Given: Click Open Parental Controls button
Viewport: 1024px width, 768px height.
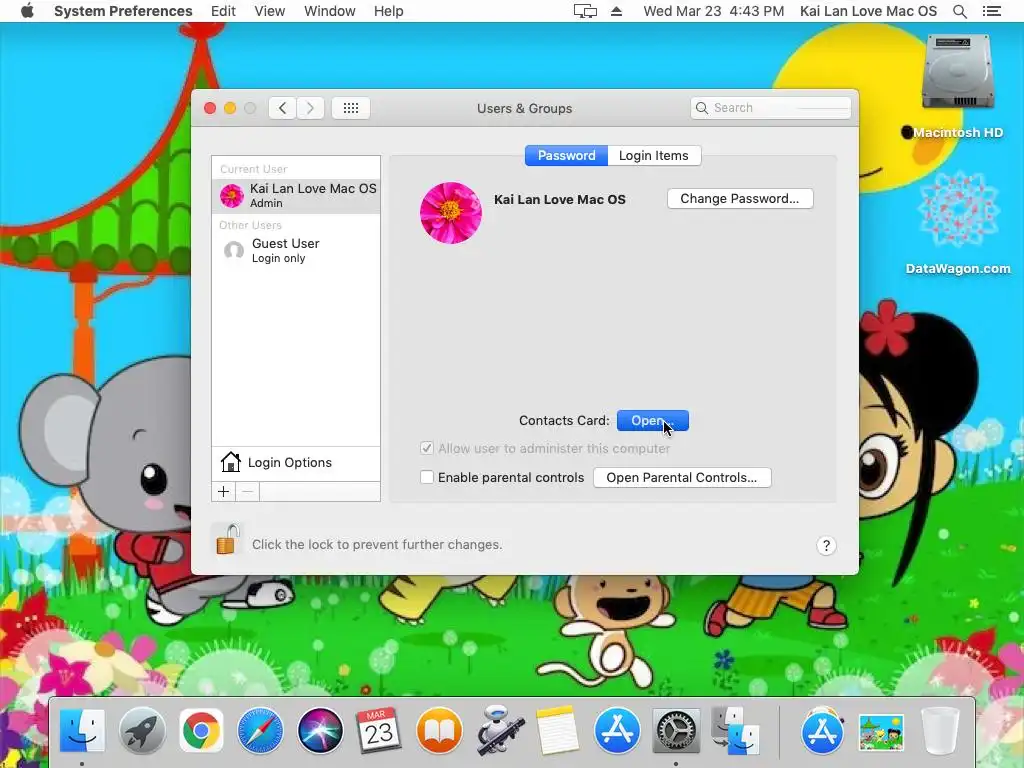Looking at the screenshot, I should pos(682,477).
